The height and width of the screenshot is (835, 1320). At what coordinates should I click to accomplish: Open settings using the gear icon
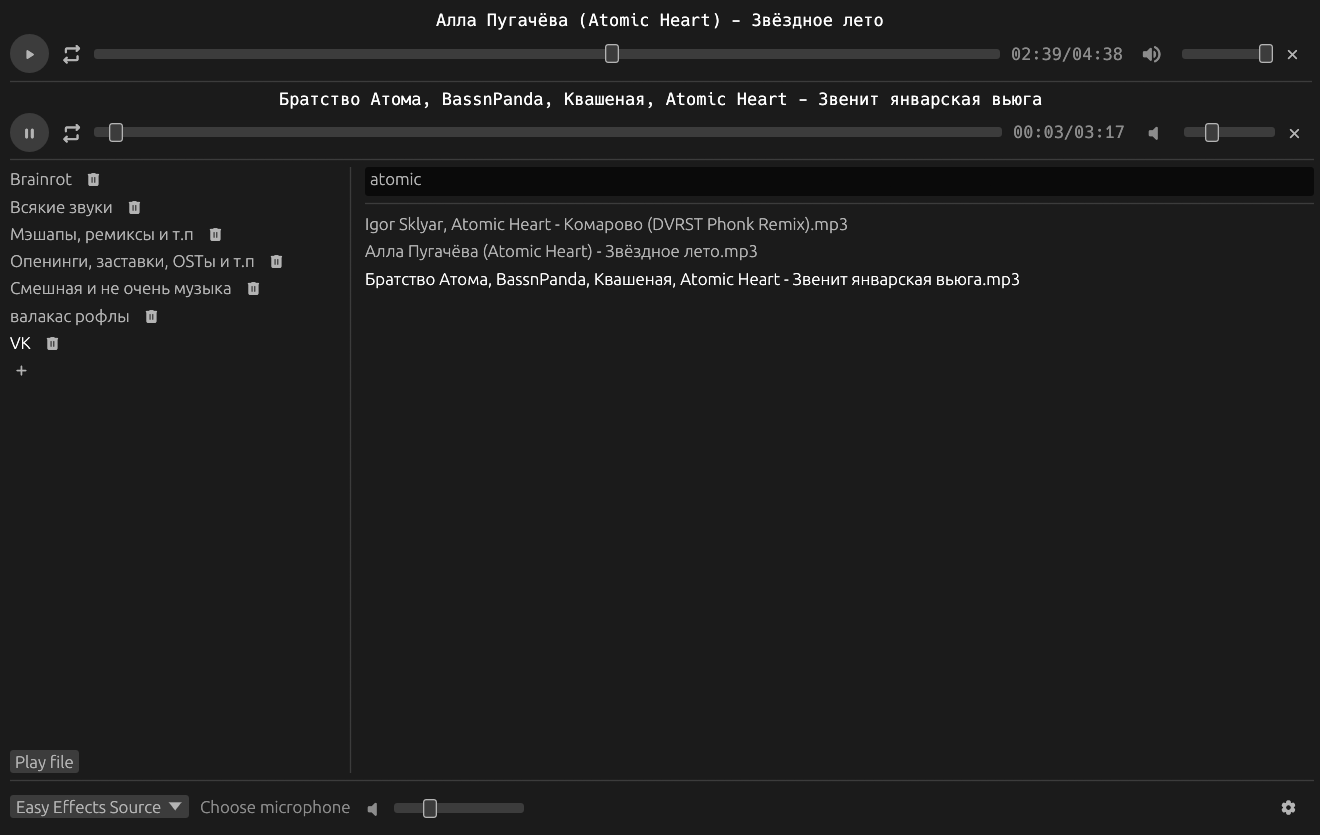(x=1289, y=807)
